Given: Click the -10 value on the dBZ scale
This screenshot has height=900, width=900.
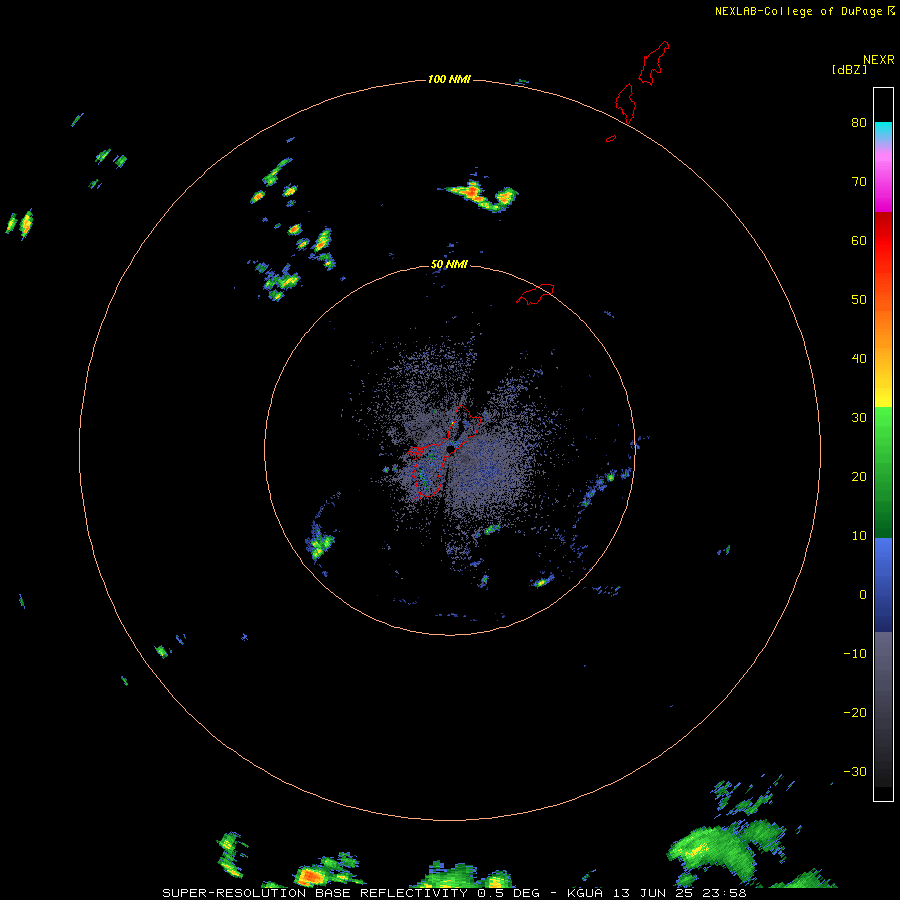Looking at the screenshot, I should pyautogui.click(x=855, y=653).
